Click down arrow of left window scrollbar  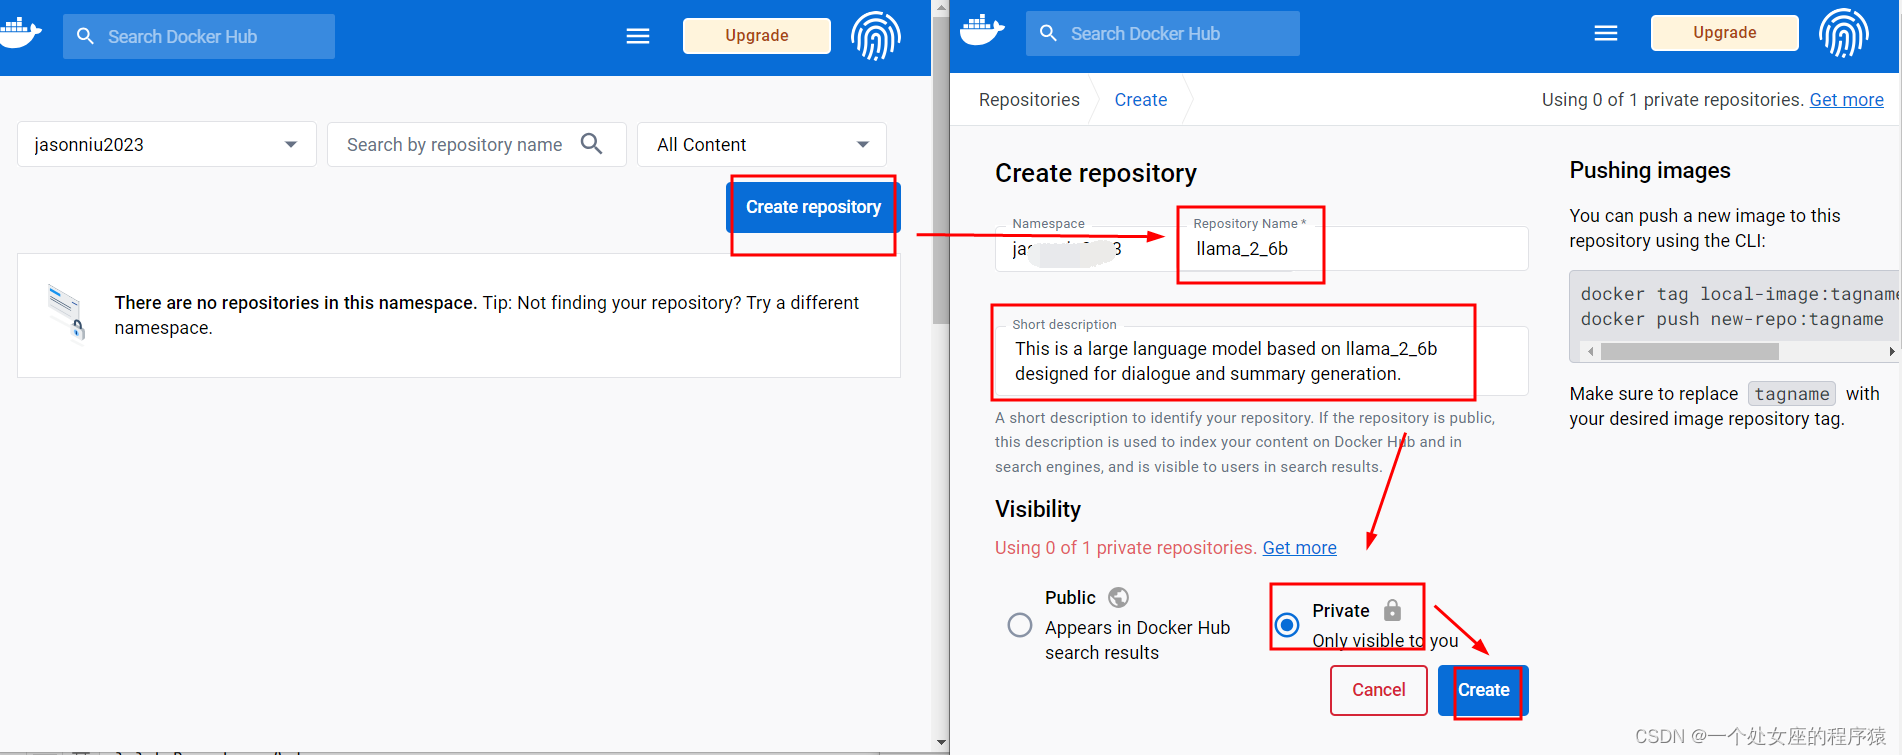click(940, 743)
